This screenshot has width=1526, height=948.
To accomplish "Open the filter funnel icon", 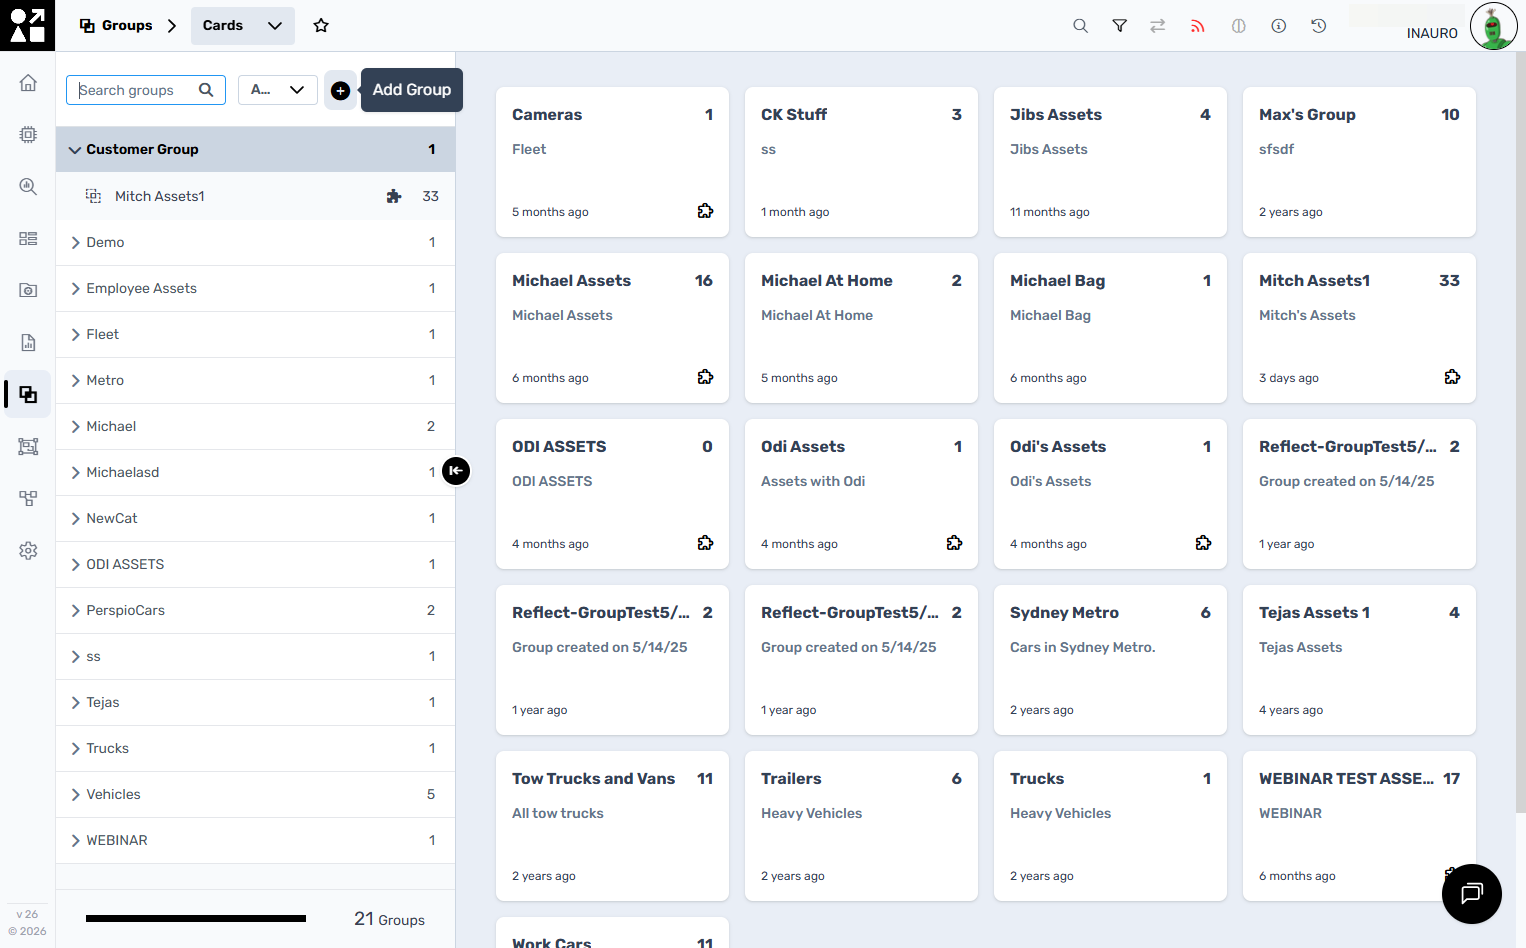I will point(1120,26).
